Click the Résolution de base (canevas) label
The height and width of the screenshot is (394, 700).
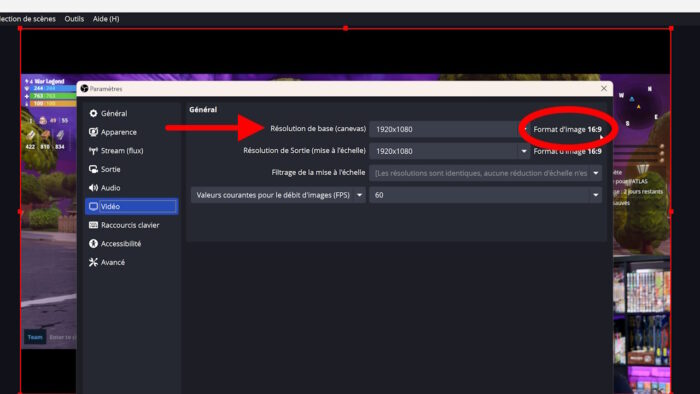(x=318, y=129)
